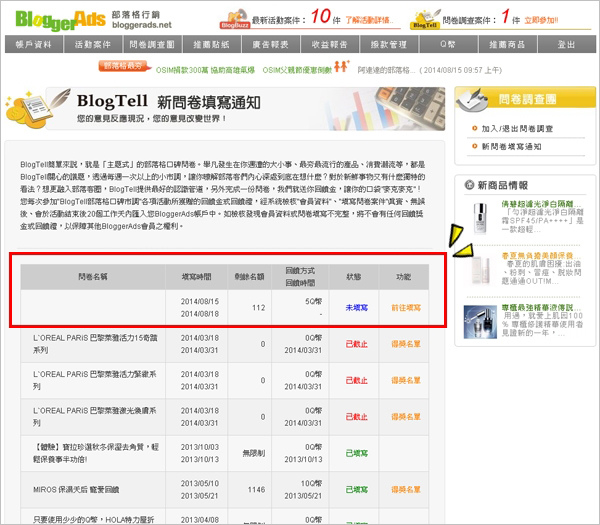The image size is (600, 525).
Task: Open the Q幣 menu
Action: point(448,44)
